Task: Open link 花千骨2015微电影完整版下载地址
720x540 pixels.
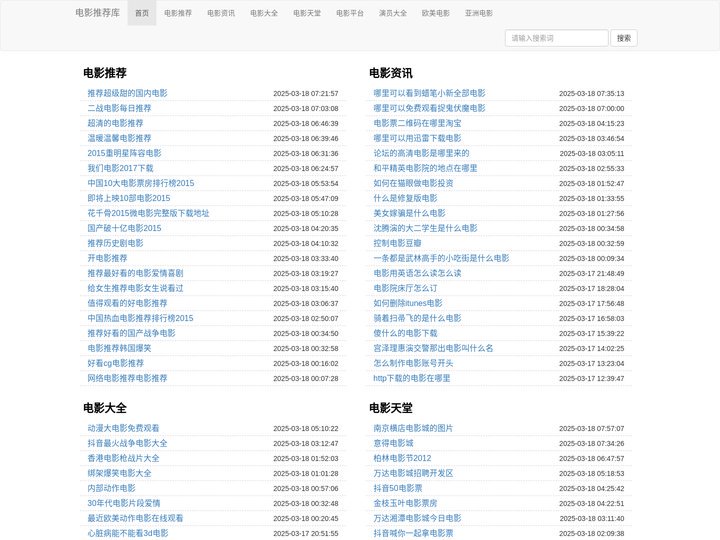Action: tap(148, 213)
